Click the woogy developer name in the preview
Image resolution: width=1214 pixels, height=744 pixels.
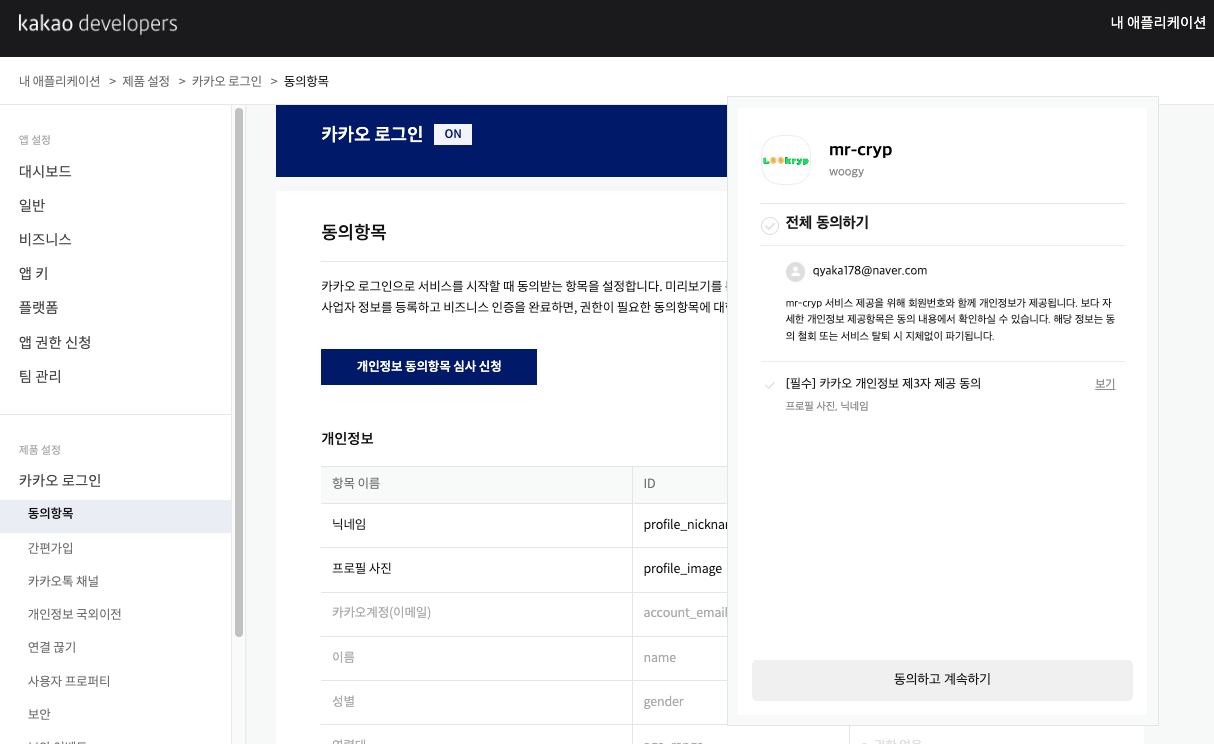click(846, 172)
